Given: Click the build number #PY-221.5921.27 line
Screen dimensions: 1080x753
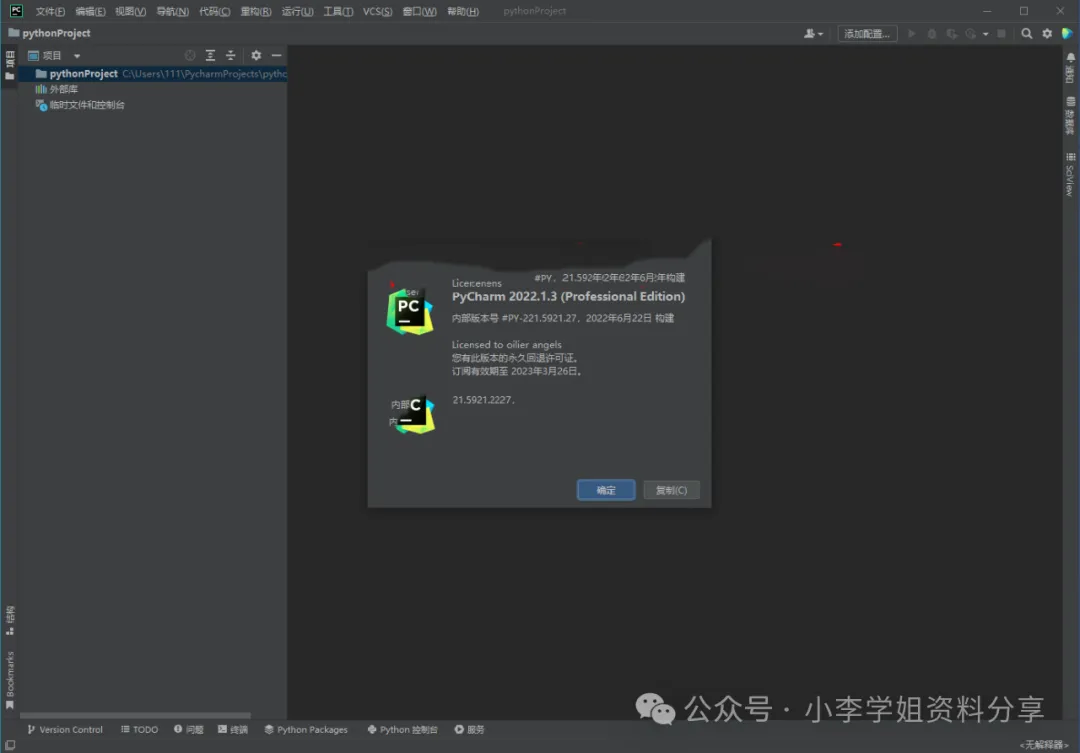Looking at the screenshot, I should click(563, 318).
